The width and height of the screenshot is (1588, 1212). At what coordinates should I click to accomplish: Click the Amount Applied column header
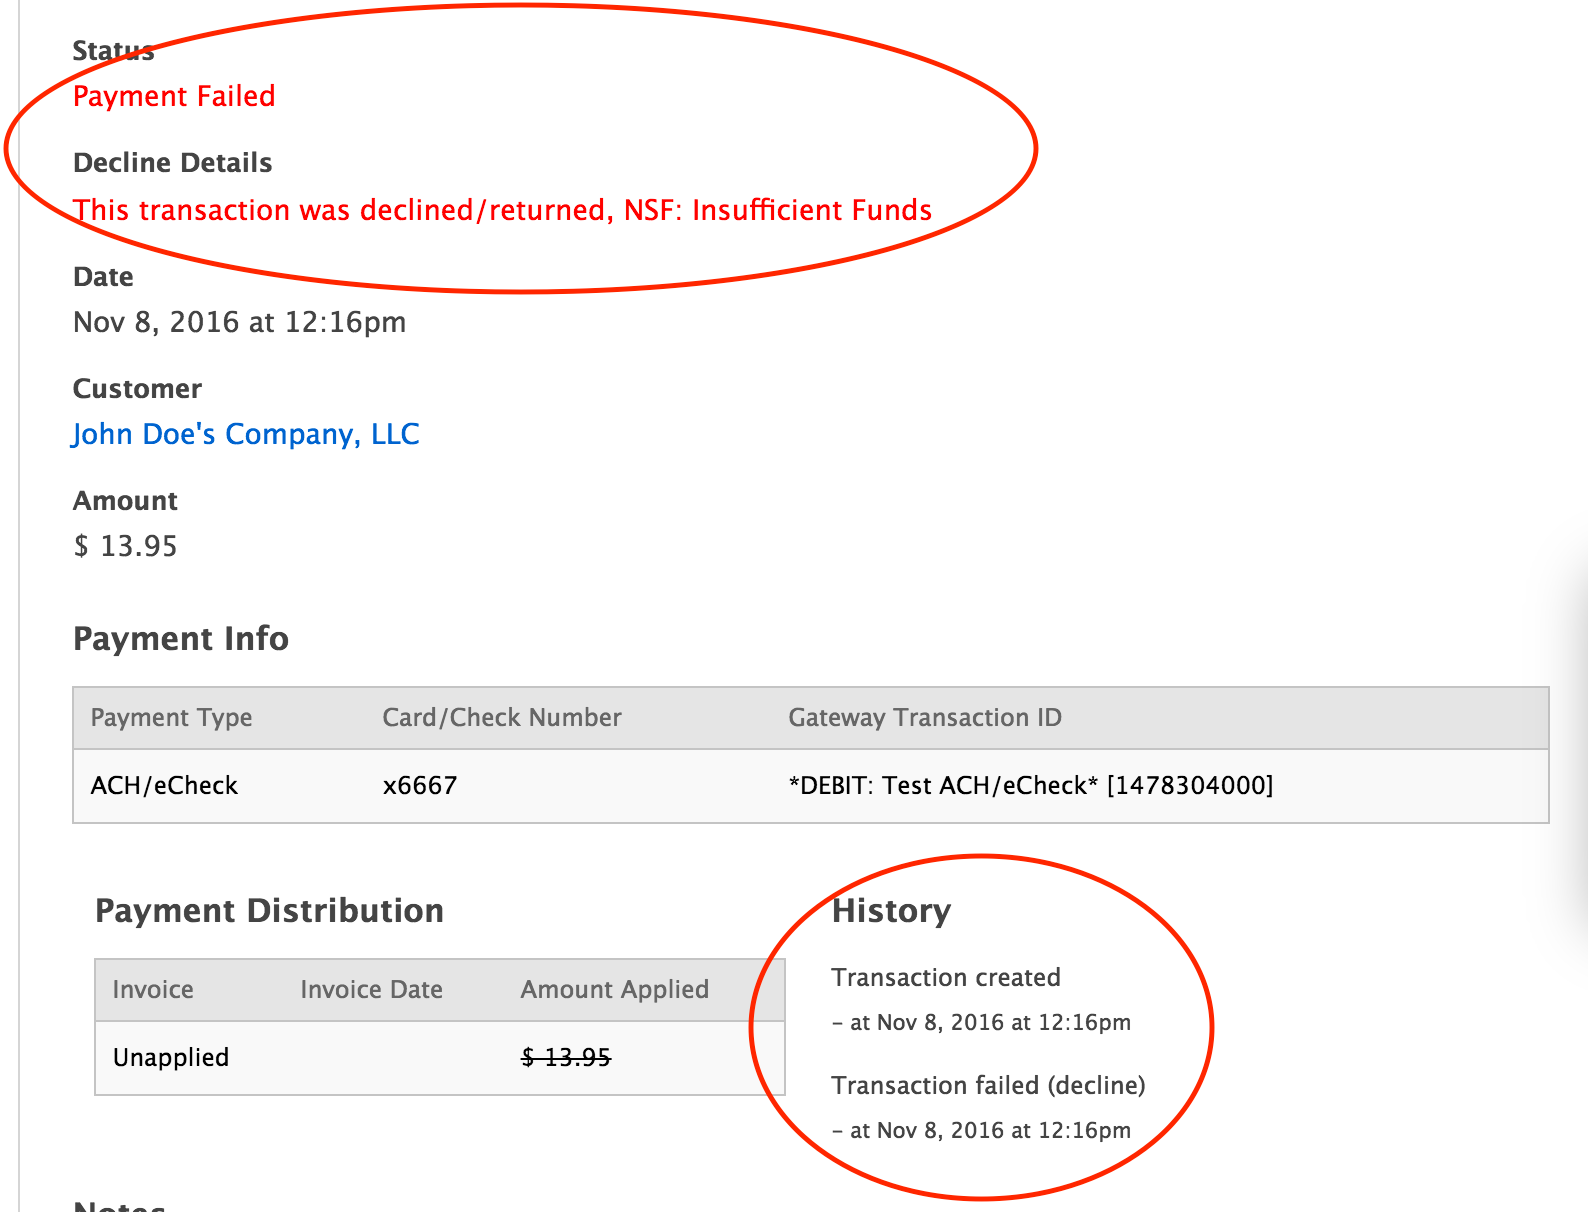click(614, 990)
